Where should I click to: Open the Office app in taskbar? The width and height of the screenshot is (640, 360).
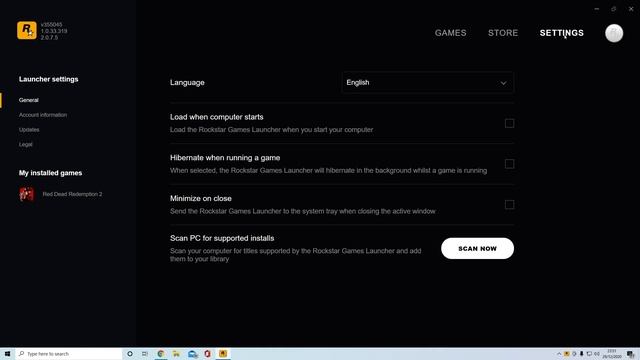[x=207, y=354]
